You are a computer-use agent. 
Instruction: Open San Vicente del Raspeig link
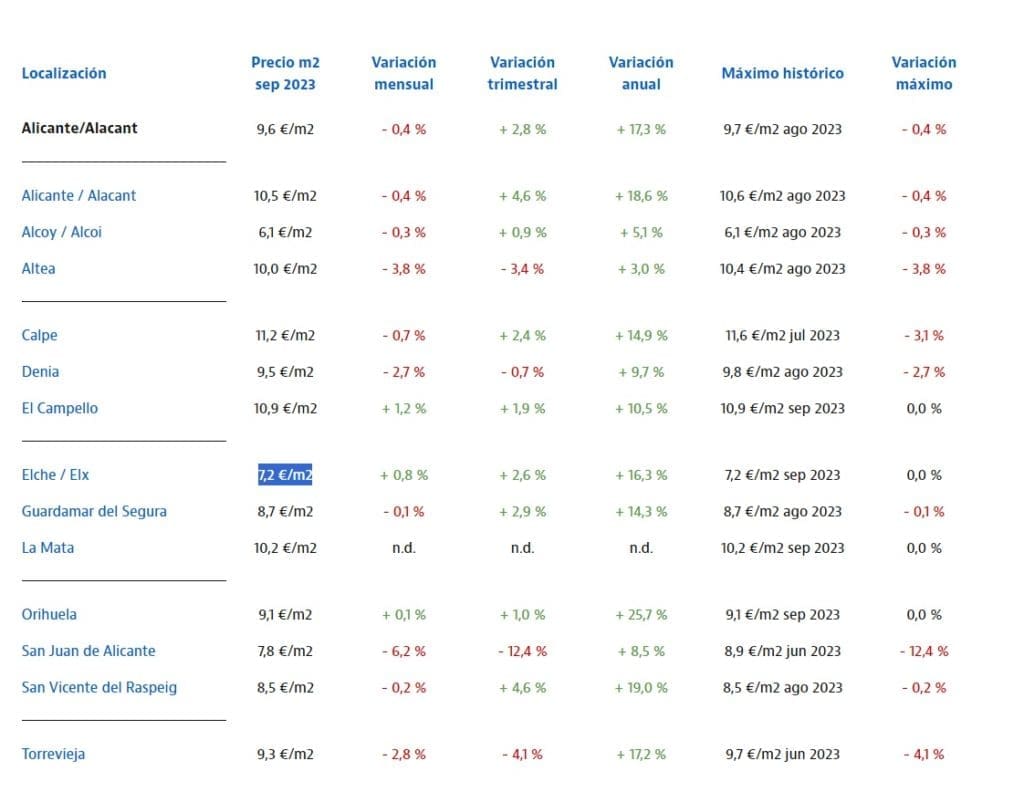[99, 688]
